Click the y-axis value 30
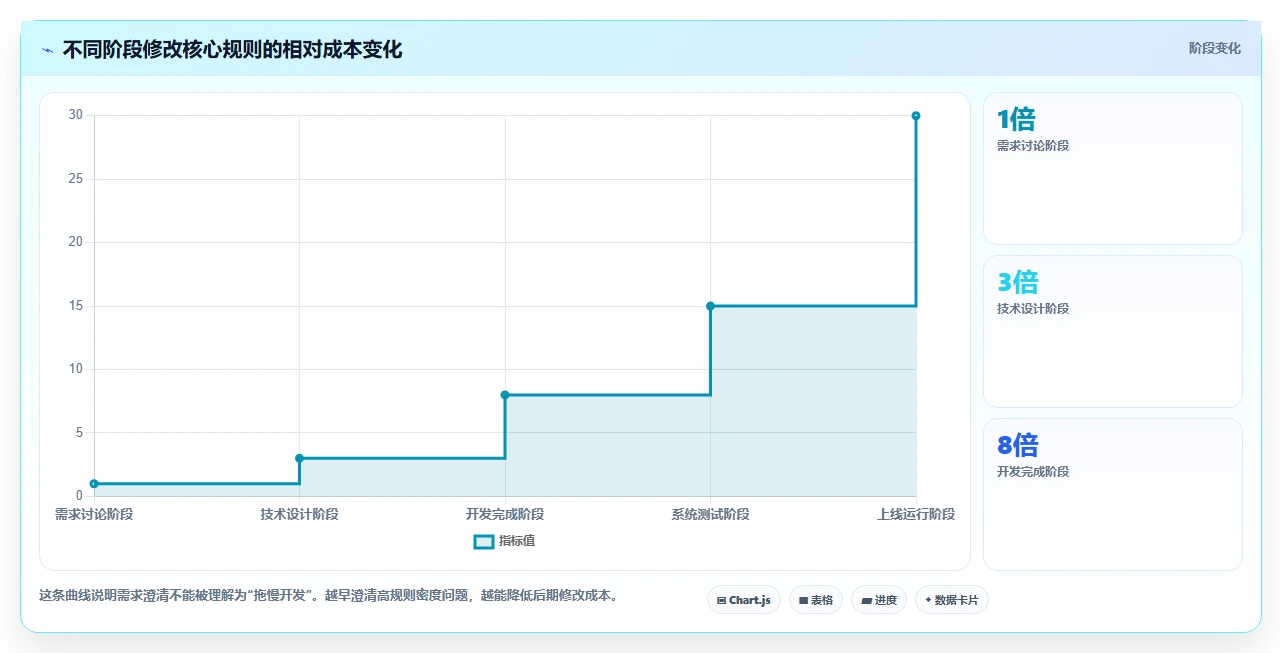The height and width of the screenshot is (653, 1282). [76, 115]
